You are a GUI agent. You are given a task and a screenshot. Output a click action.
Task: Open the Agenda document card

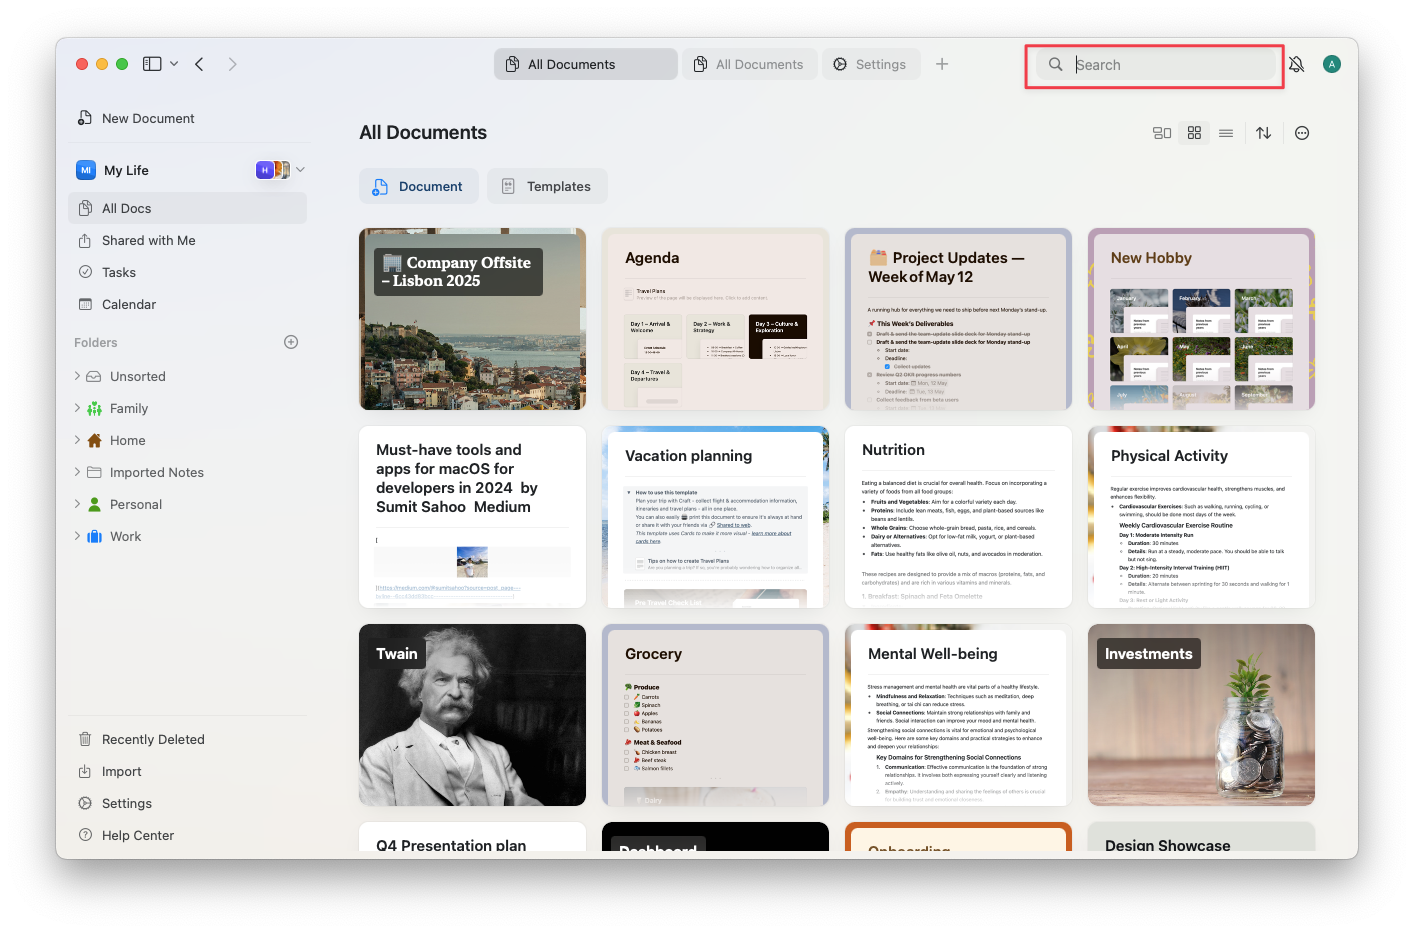(x=715, y=319)
